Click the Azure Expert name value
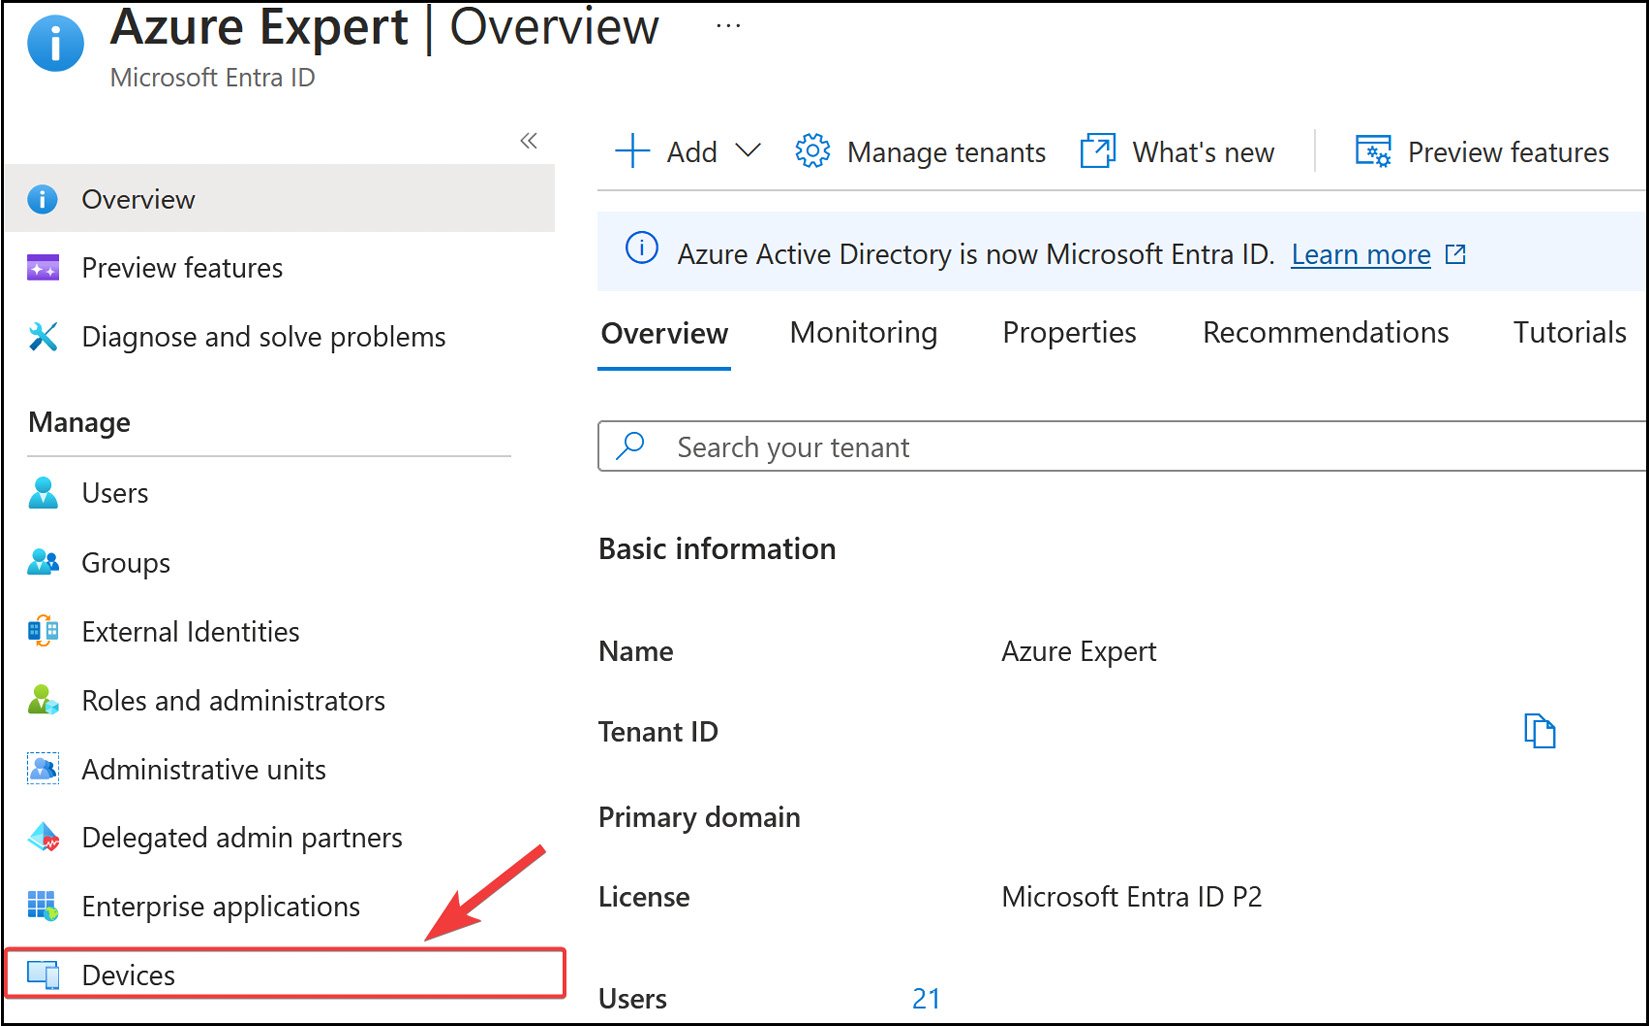Image resolution: width=1650 pixels, height=1026 pixels. click(1078, 651)
